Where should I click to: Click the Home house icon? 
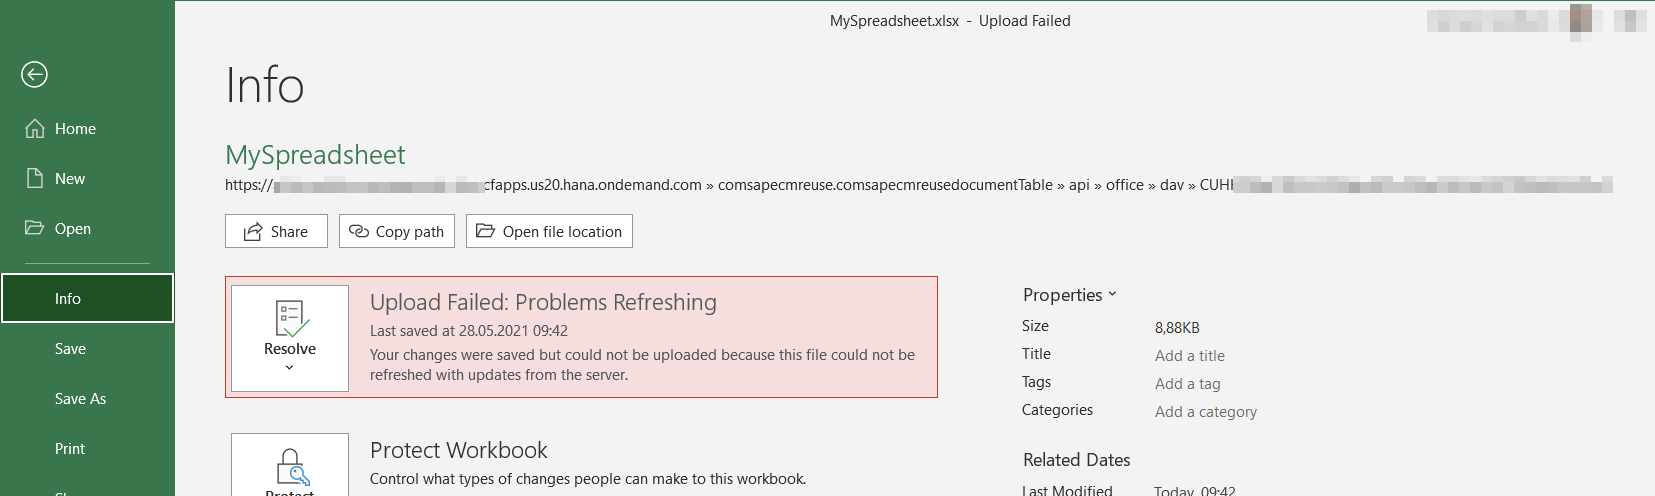click(35, 128)
